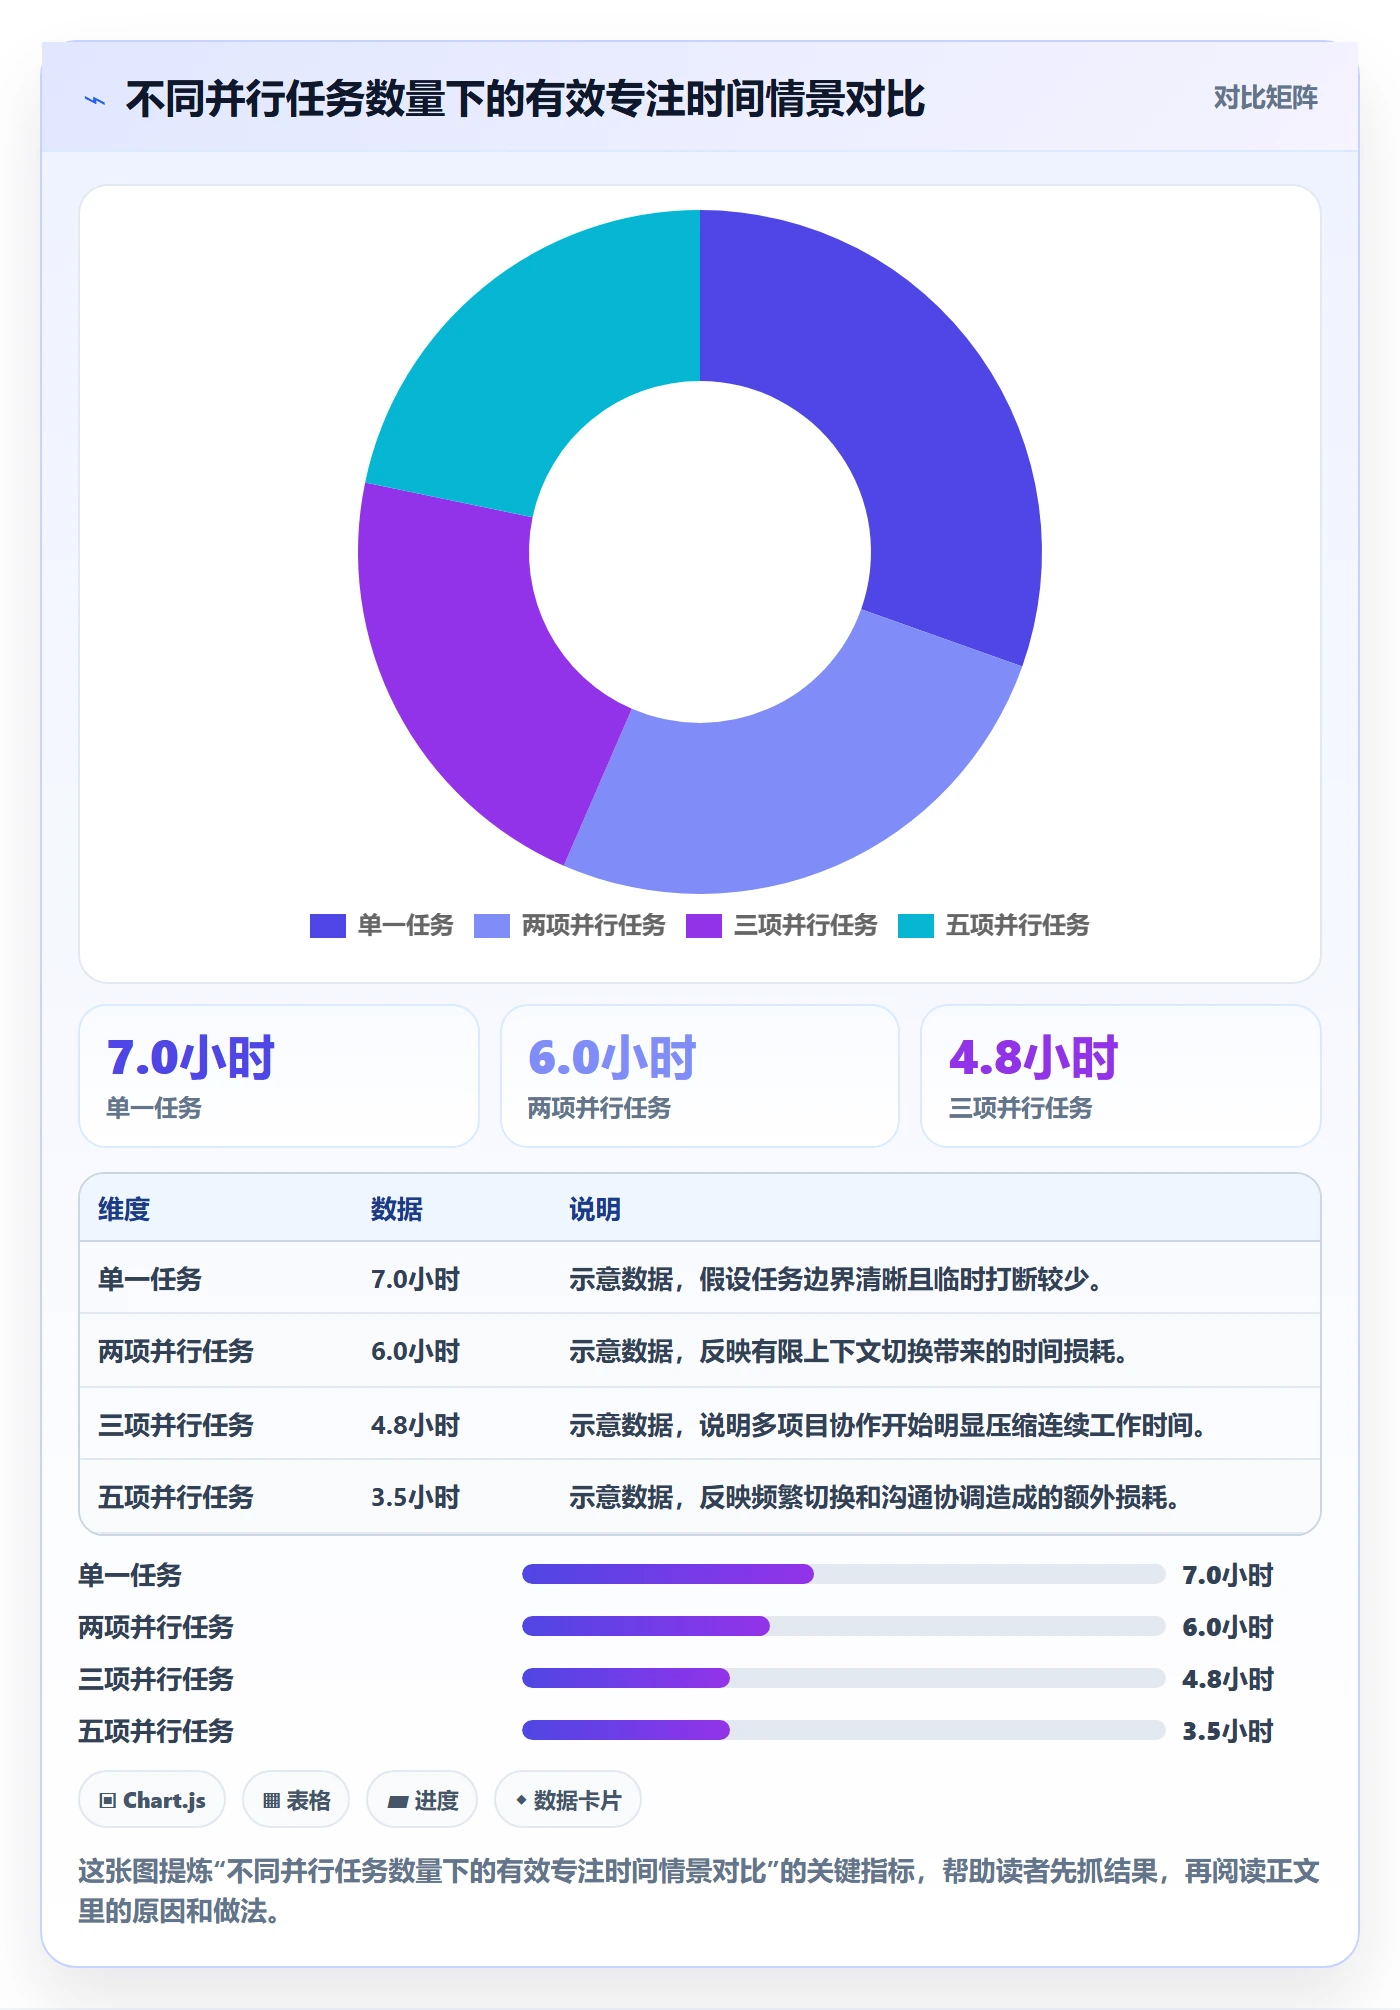Toggle the 单一任务 legend color box

[327, 926]
